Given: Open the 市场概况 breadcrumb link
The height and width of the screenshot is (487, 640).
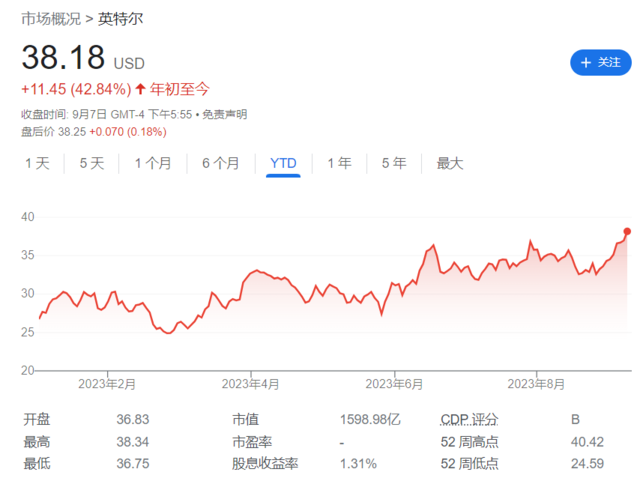Looking at the screenshot, I should pyautogui.click(x=51, y=19).
